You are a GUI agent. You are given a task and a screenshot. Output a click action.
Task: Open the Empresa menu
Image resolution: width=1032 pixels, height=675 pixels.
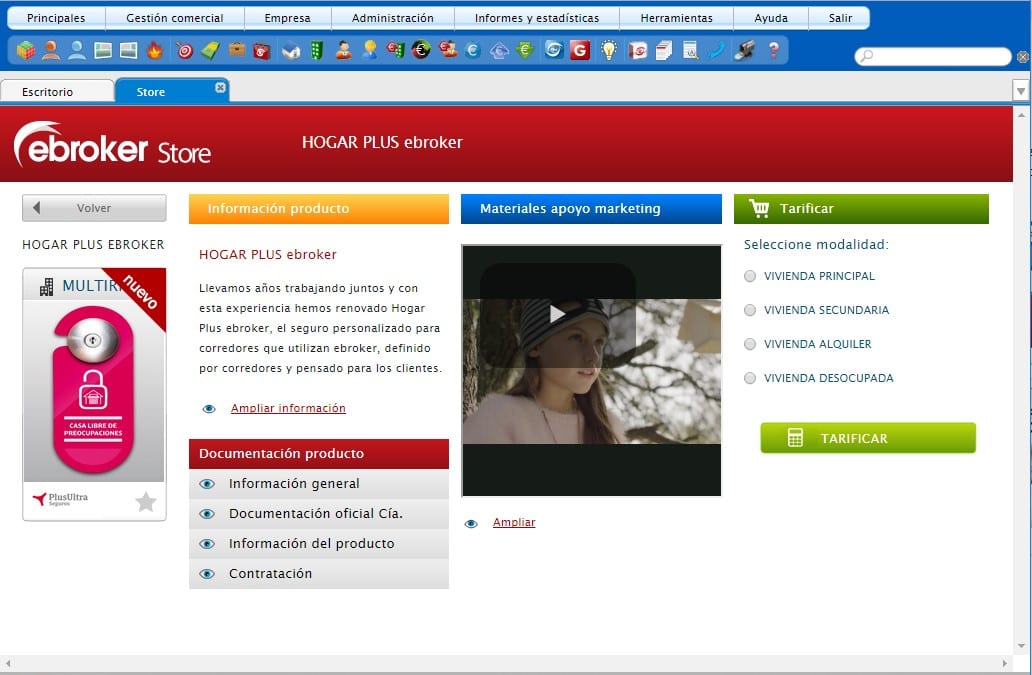click(x=288, y=18)
